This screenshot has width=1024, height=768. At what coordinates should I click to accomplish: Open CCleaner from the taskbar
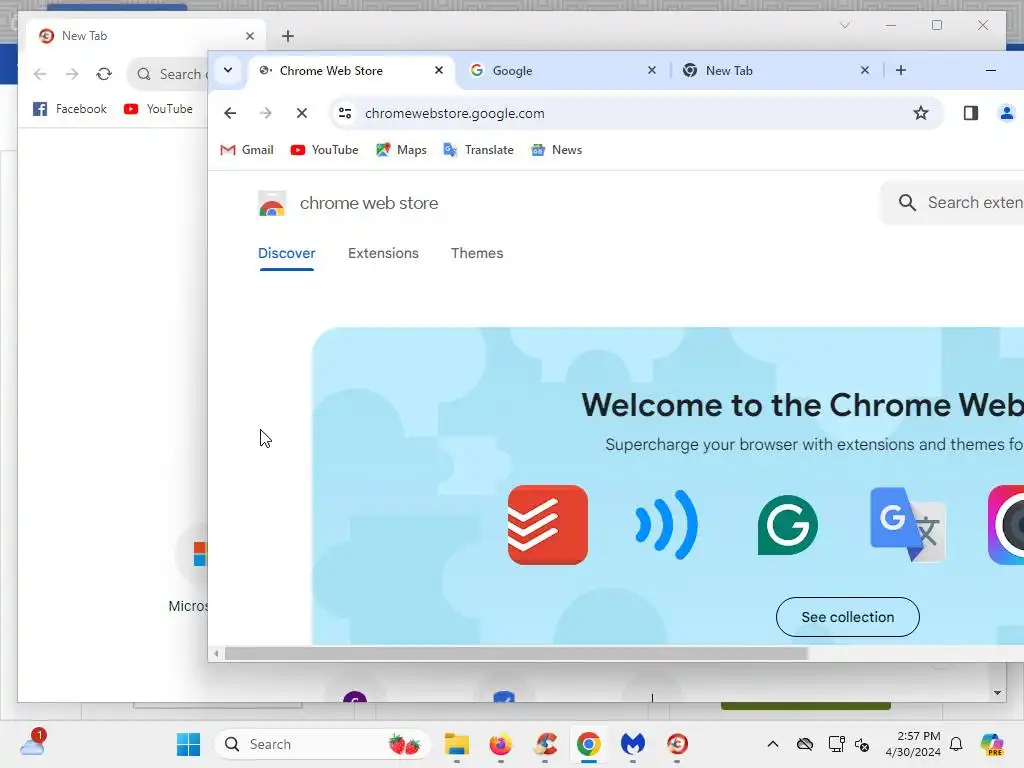pos(545,744)
